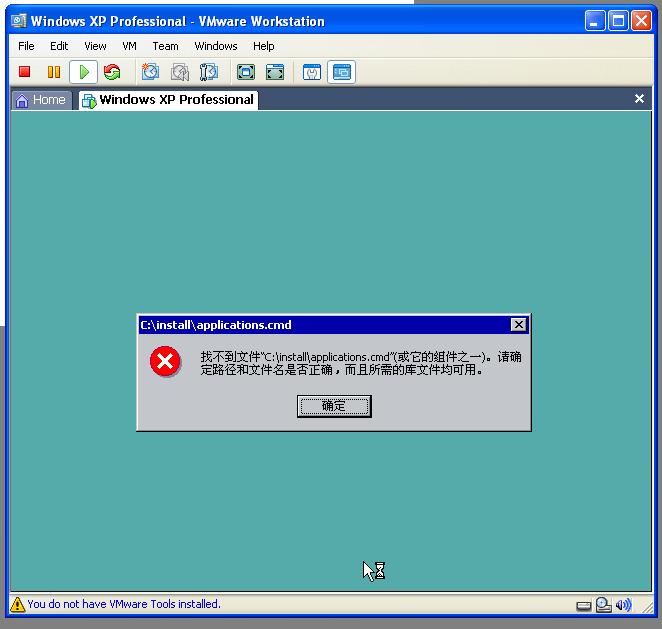Viewport: 662px width, 629px height.
Task: Close the applications.cmd error dialog
Action: 518,324
